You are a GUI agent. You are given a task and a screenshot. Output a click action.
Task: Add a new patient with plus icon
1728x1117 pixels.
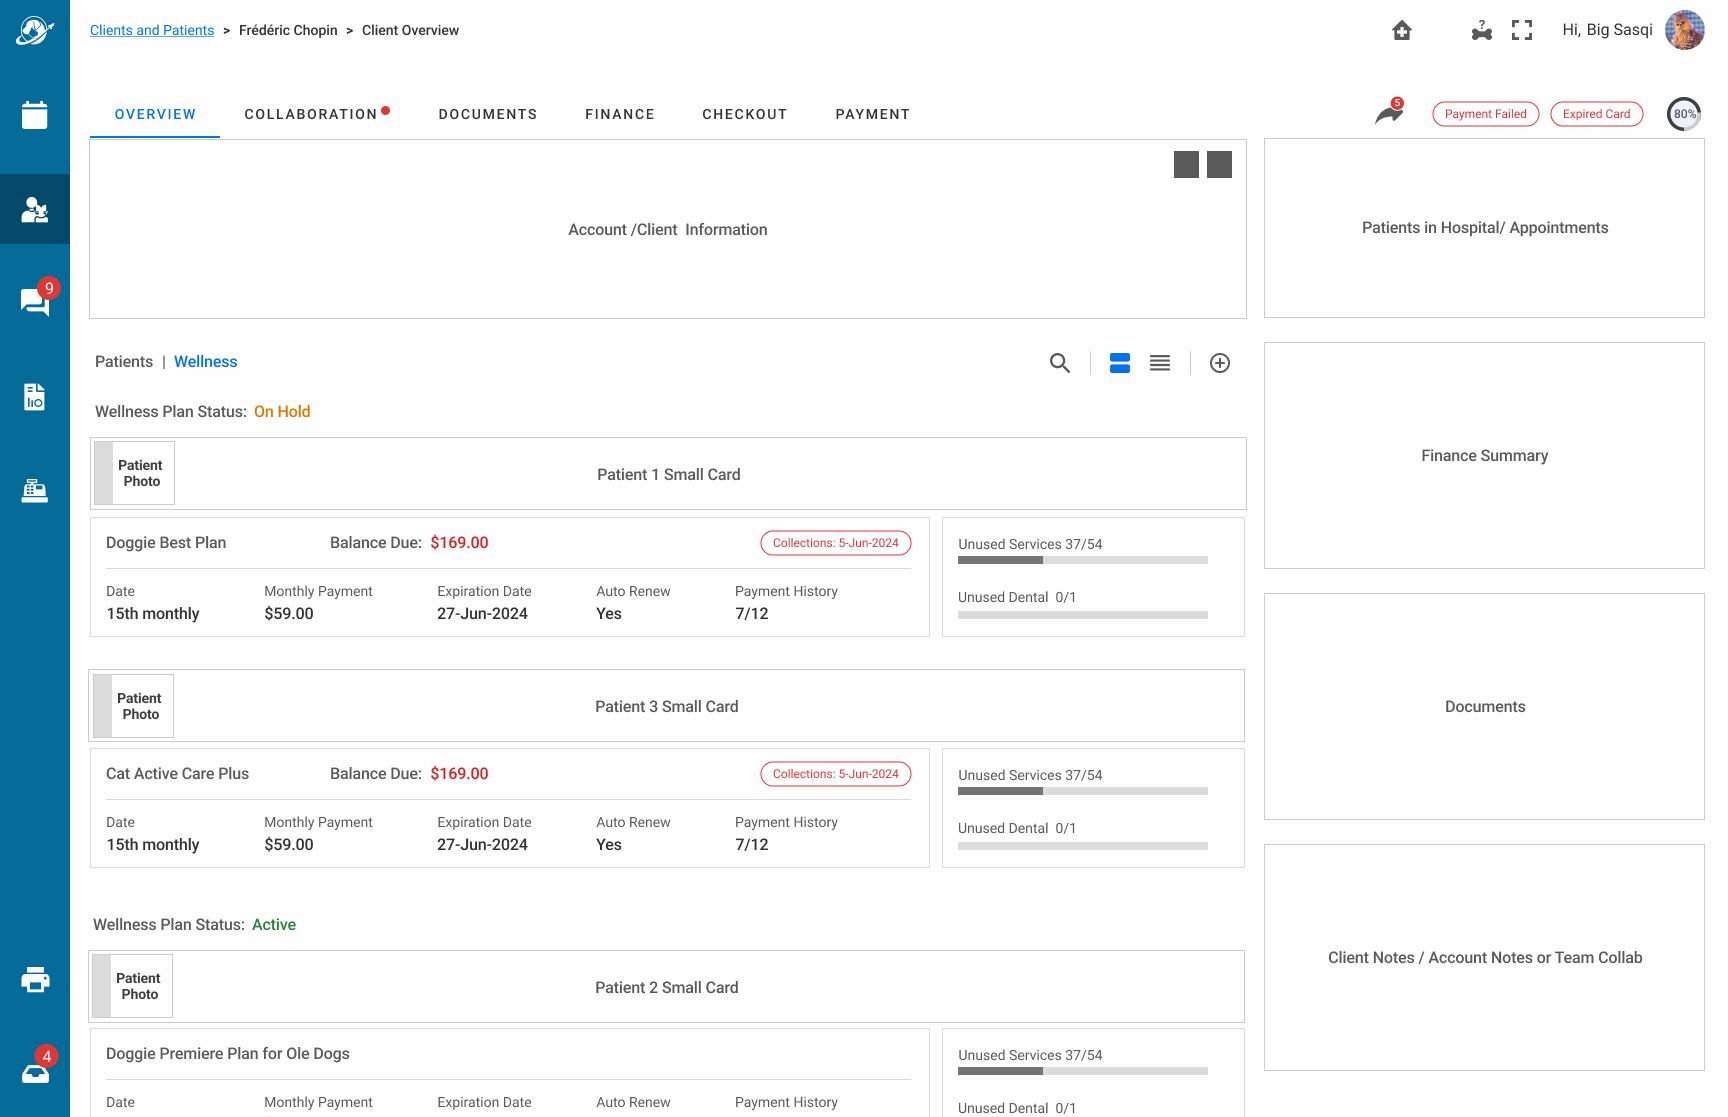point(1220,363)
